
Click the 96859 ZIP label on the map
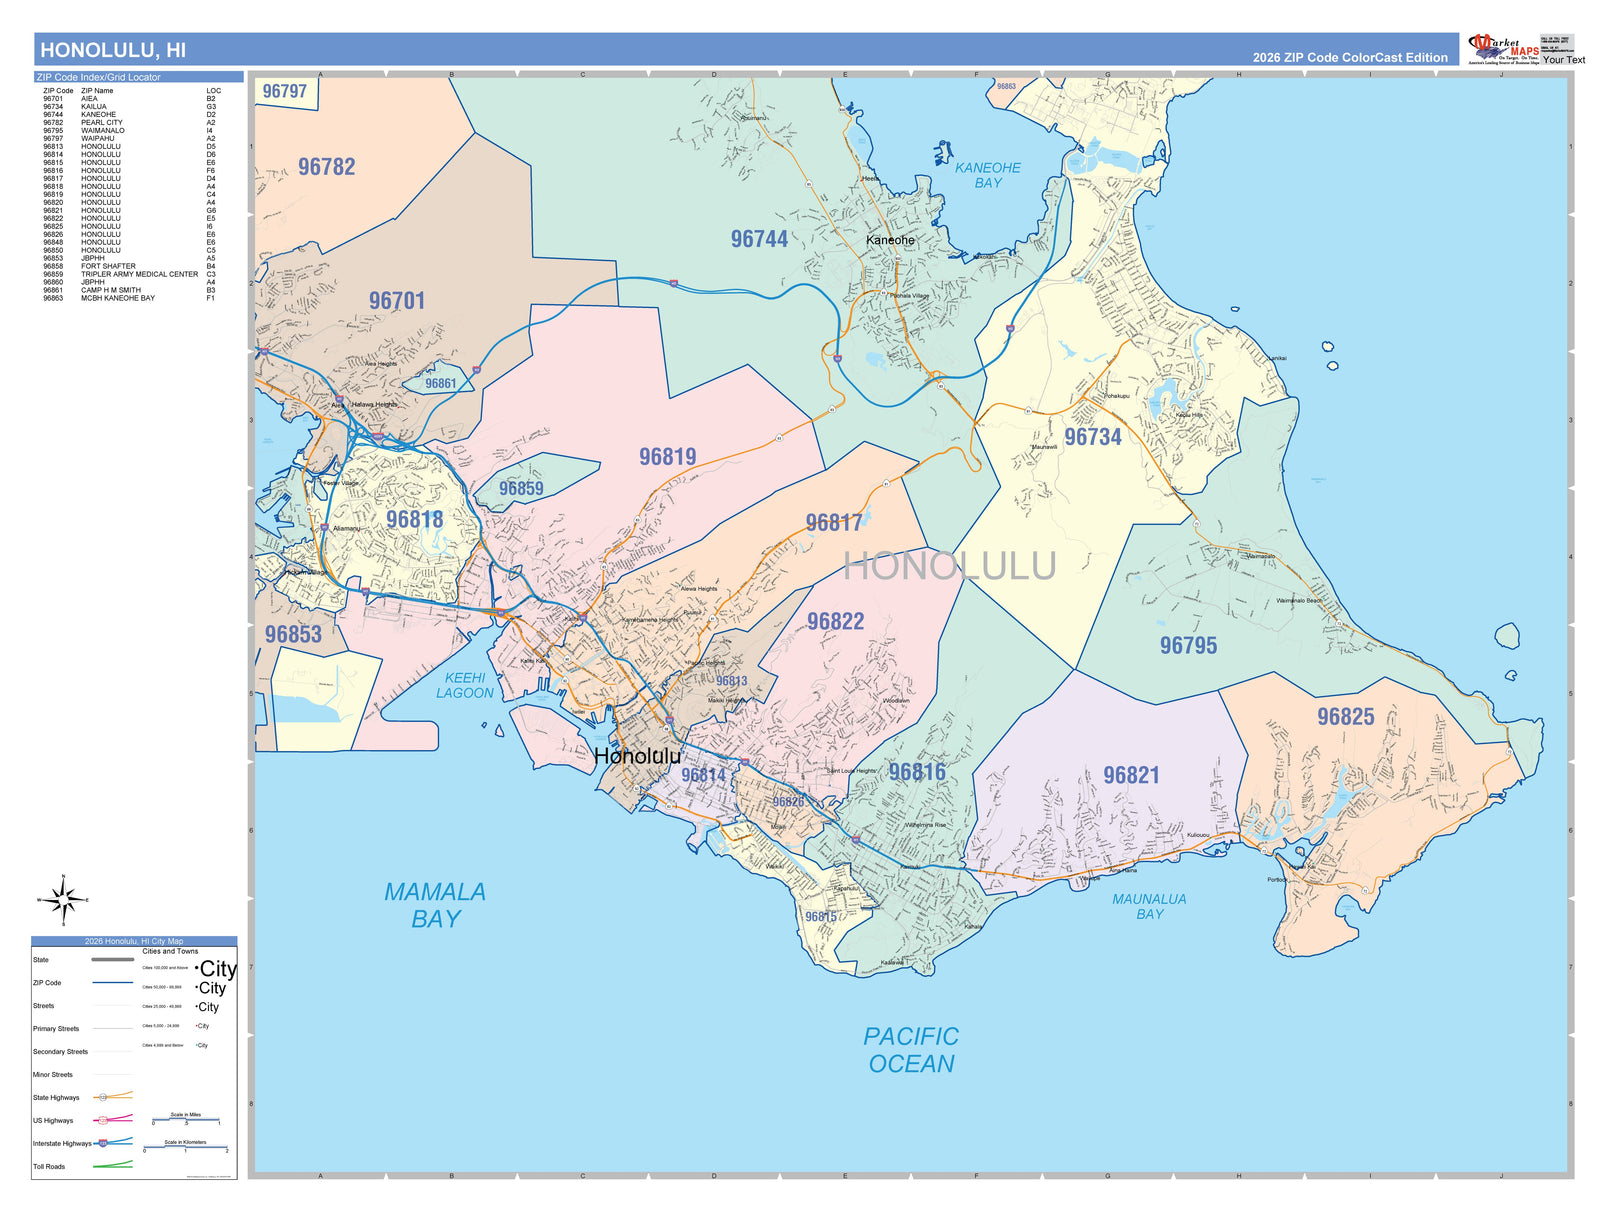tap(521, 489)
